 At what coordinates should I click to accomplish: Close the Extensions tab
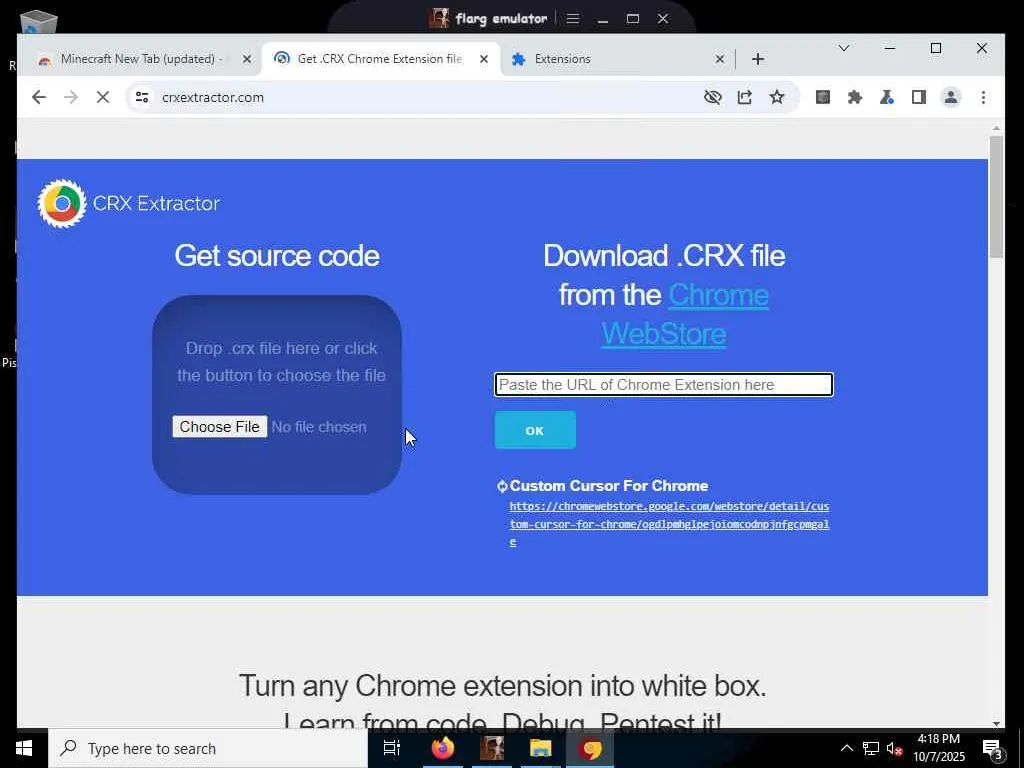click(x=719, y=59)
